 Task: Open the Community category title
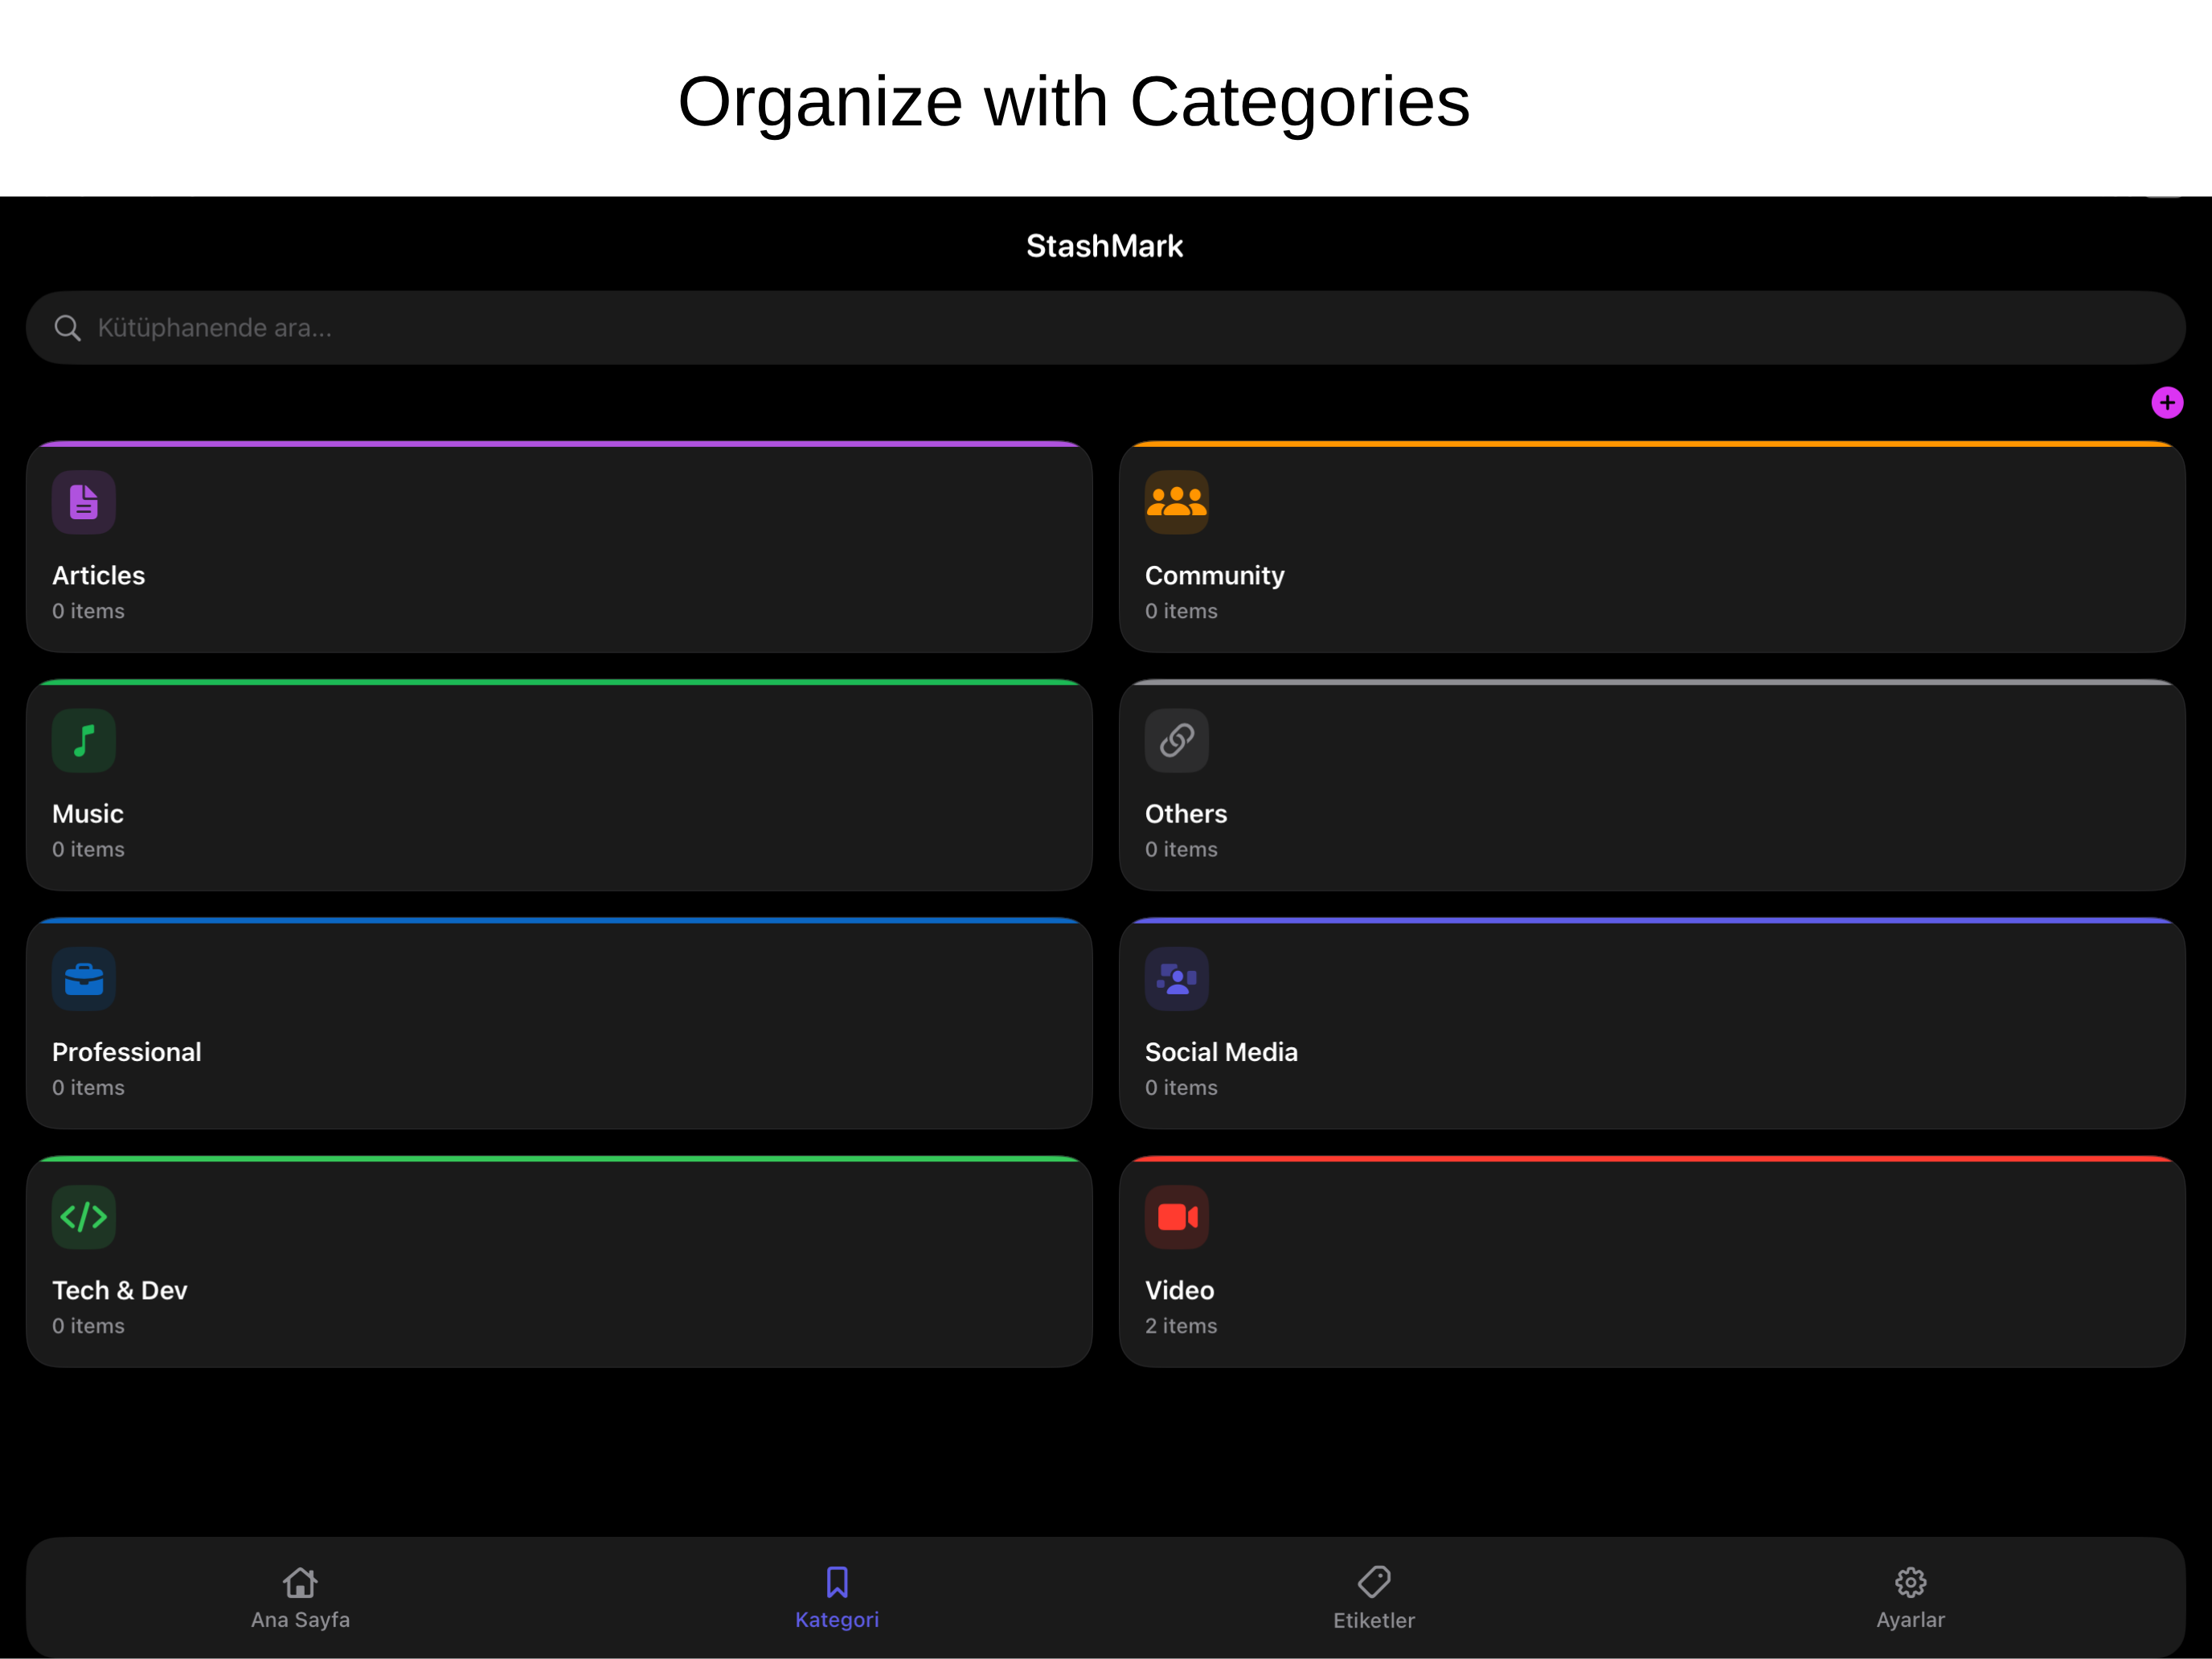point(1214,576)
